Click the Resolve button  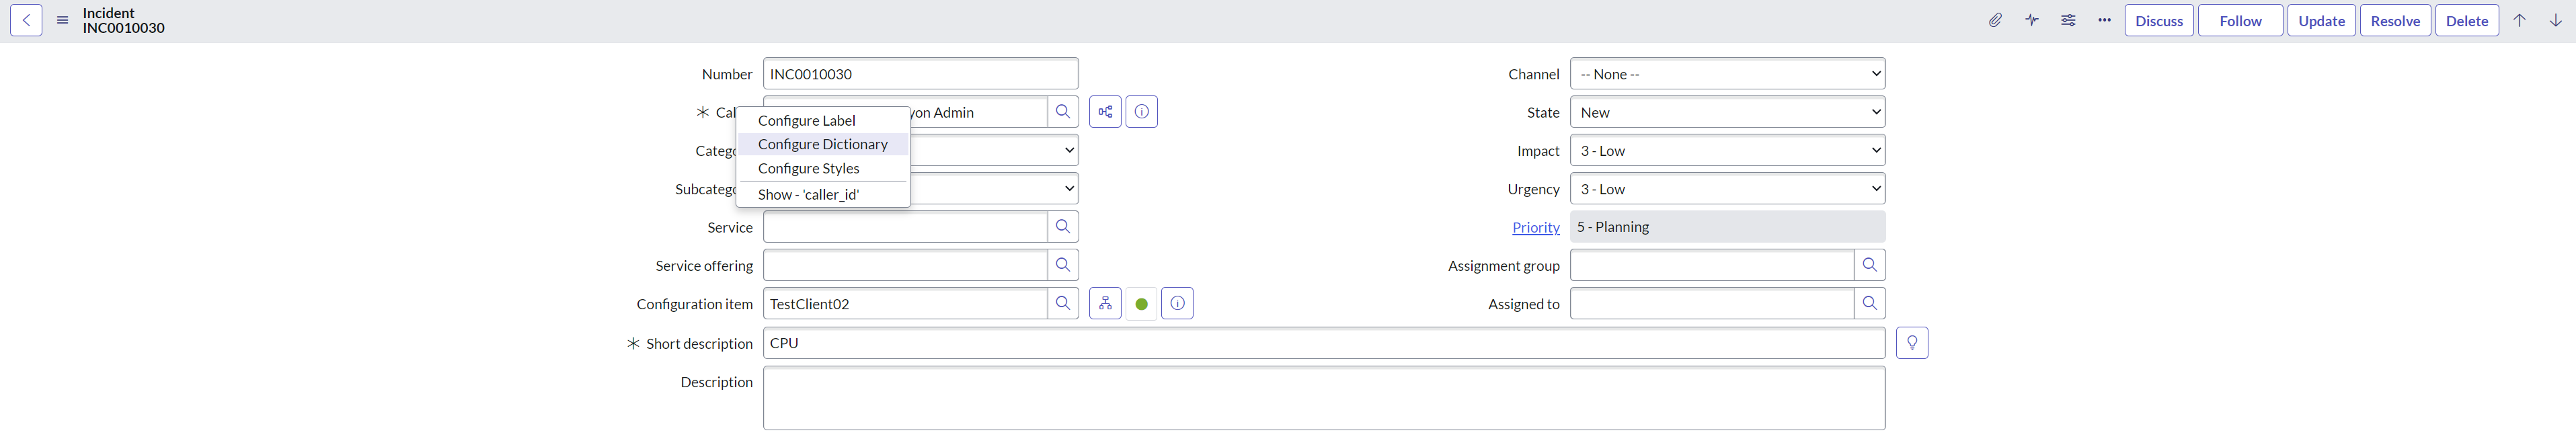pos(2395,21)
